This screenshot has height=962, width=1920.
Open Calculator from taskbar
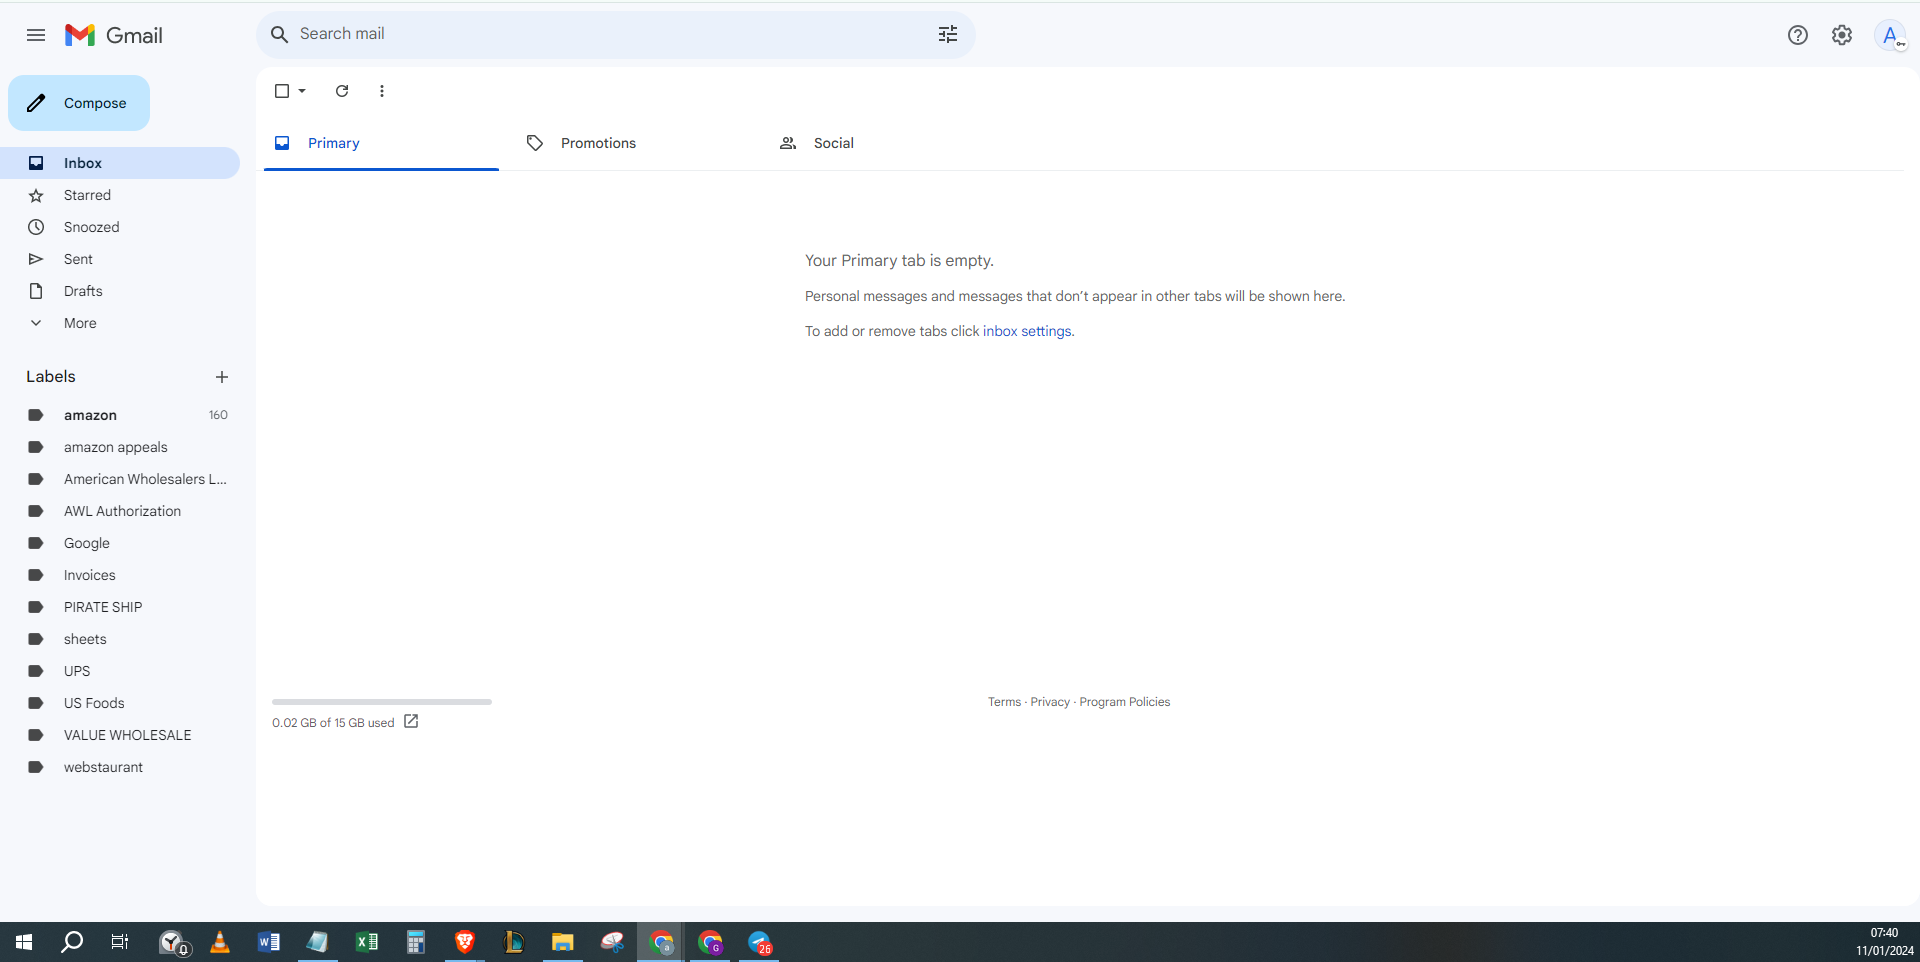tap(416, 942)
